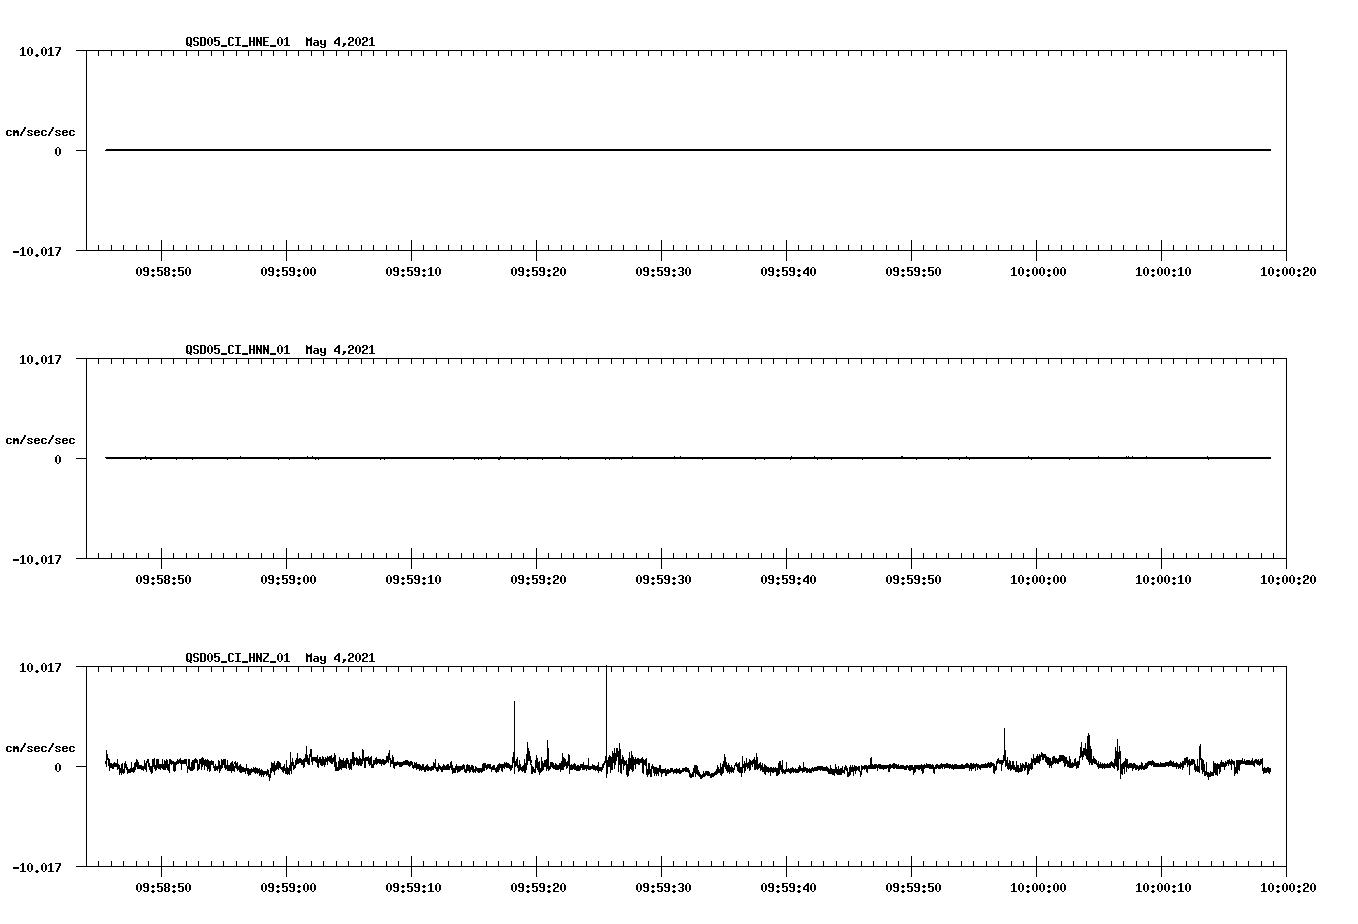The height and width of the screenshot is (924, 1358).
Task: Click the May 4,2021 date label on top plot
Action: pyautogui.click(x=339, y=42)
